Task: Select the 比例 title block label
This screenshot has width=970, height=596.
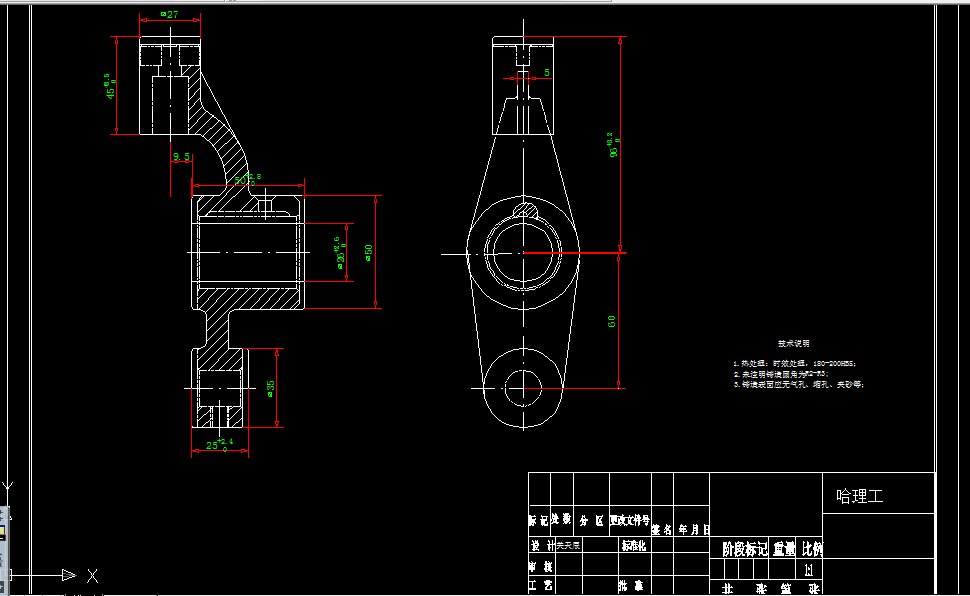Action: [x=812, y=549]
